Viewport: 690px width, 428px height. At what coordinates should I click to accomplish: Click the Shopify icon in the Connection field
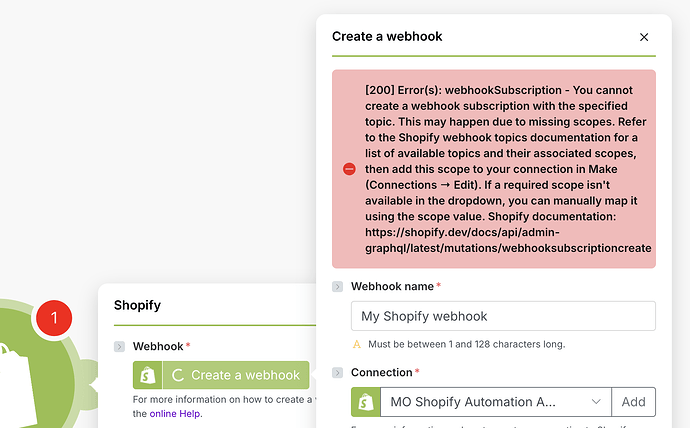click(365, 402)
